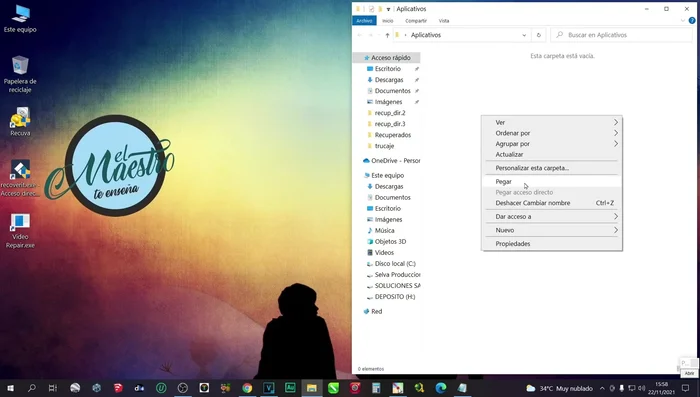Open Escritorio under Acceso rápido
The height and width of the screenshot is (397, 700).
pos(387,69)
